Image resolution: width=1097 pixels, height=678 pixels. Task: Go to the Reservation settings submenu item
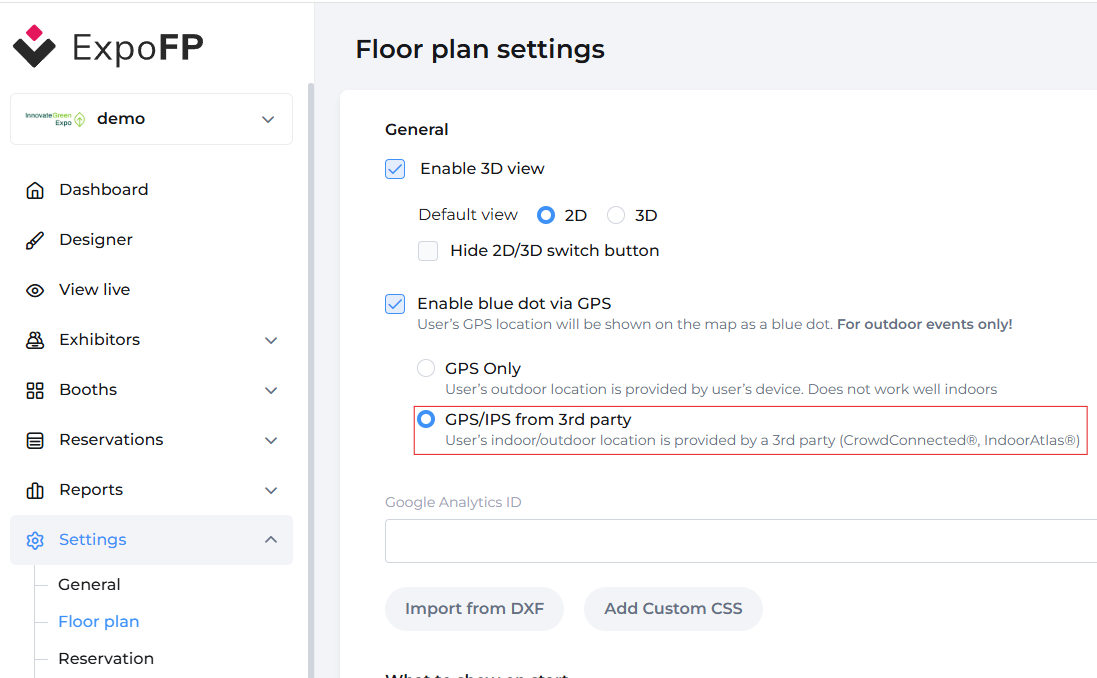[x=106, y=659]
